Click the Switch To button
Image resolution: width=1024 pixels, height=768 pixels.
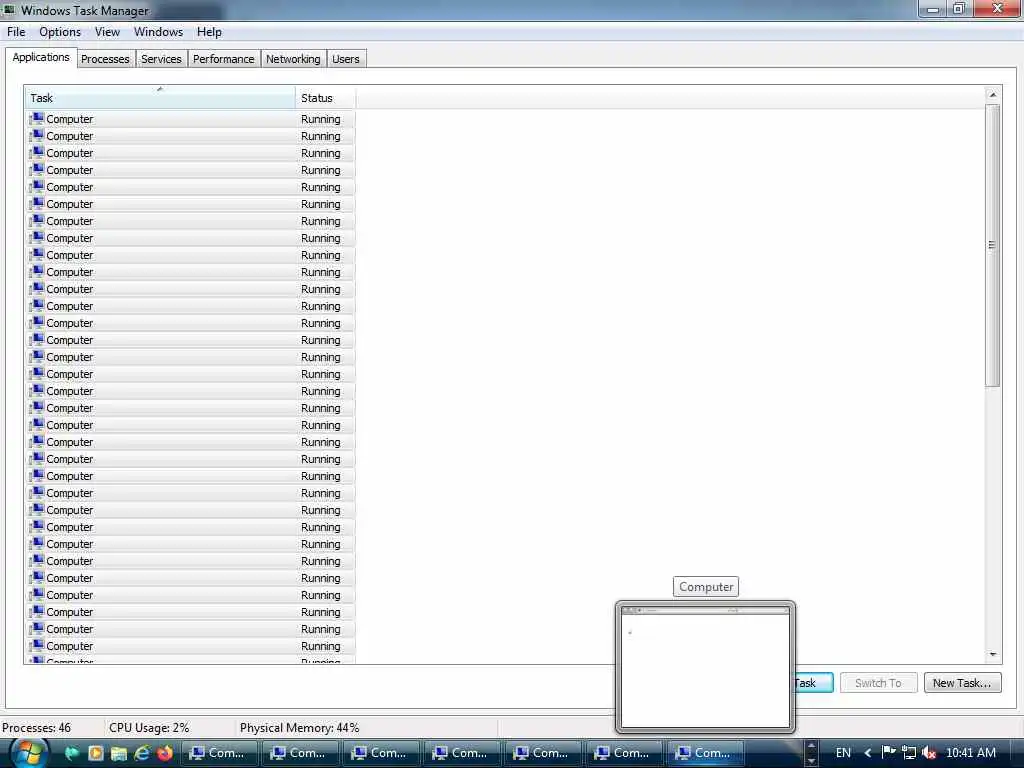click(x=878, y=683)
